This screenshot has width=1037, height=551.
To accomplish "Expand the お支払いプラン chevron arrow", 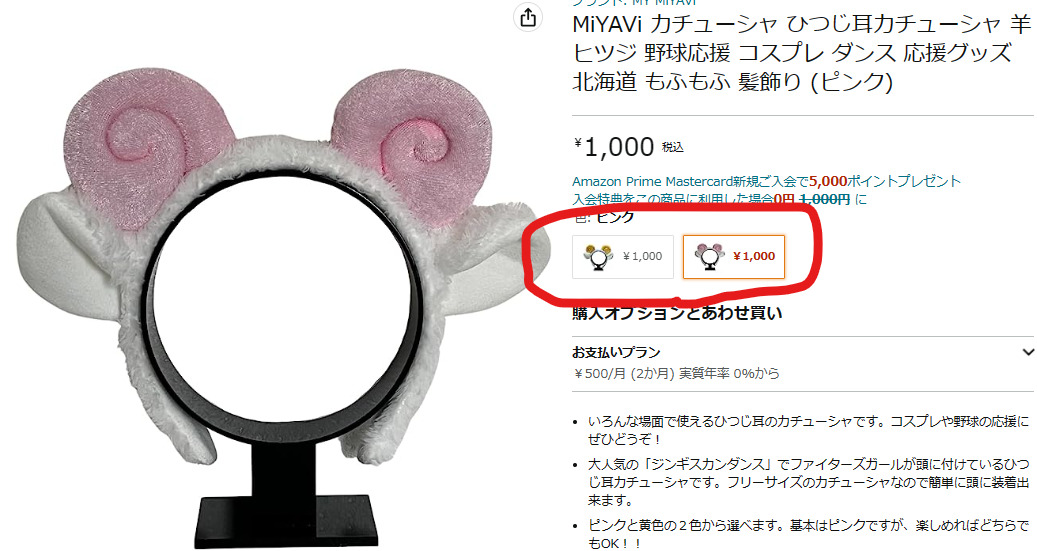I will [x=1027, y=352].
